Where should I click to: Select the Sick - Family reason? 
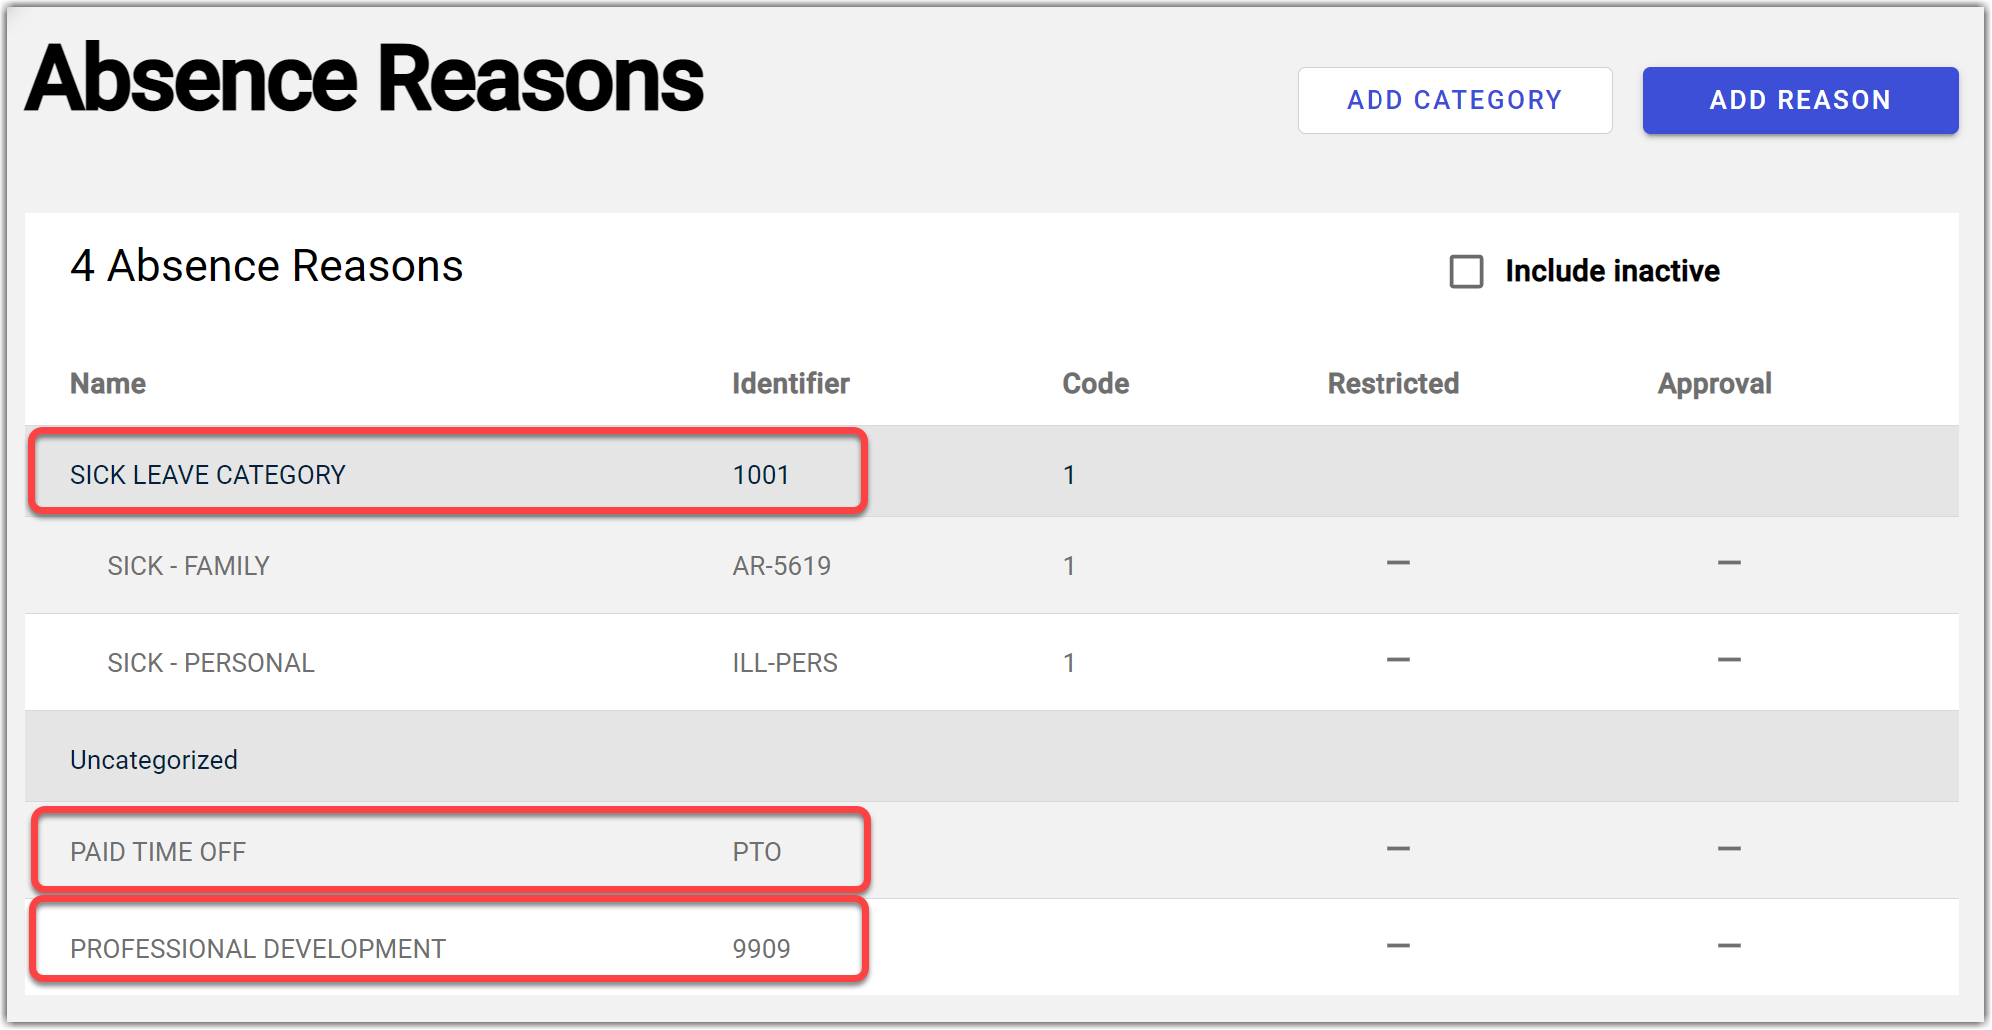click(x=189, y=566)
